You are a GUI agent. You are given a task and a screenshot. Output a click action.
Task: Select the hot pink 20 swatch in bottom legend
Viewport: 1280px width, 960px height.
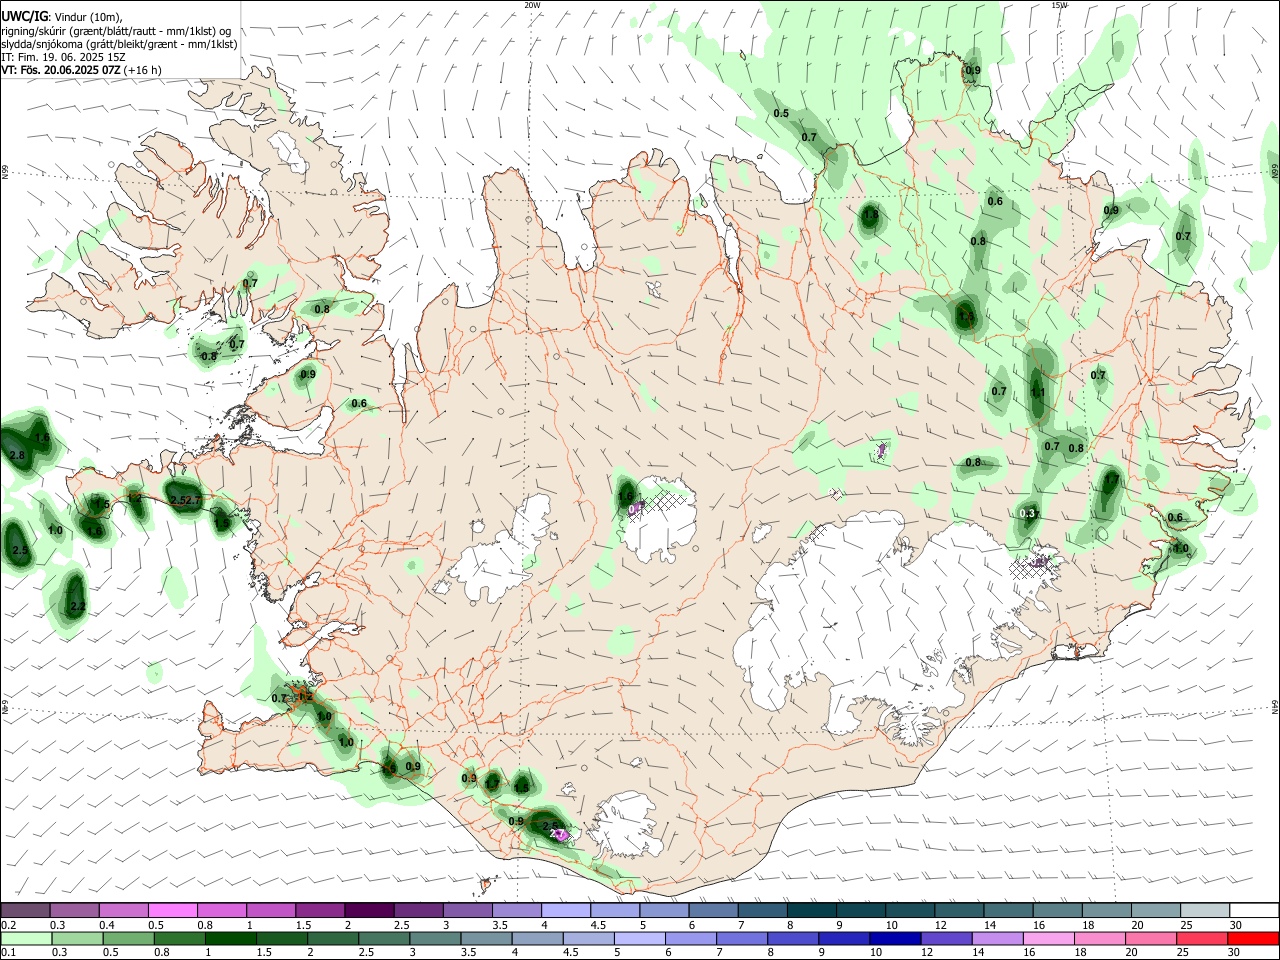click(1150, 938)
